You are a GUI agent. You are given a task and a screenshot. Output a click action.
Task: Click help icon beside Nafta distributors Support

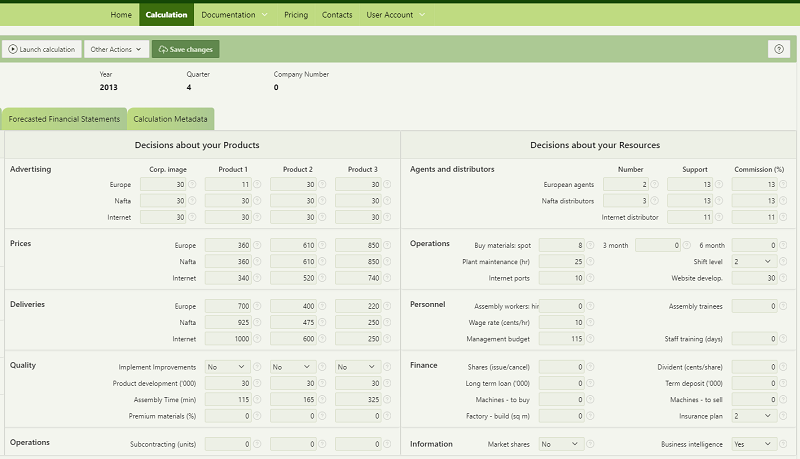[719, 200]
